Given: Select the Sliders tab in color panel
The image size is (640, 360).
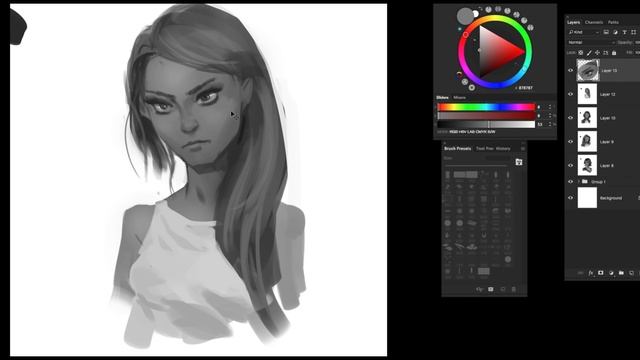Looking at the screenshot, I should [x=442, y=98].
